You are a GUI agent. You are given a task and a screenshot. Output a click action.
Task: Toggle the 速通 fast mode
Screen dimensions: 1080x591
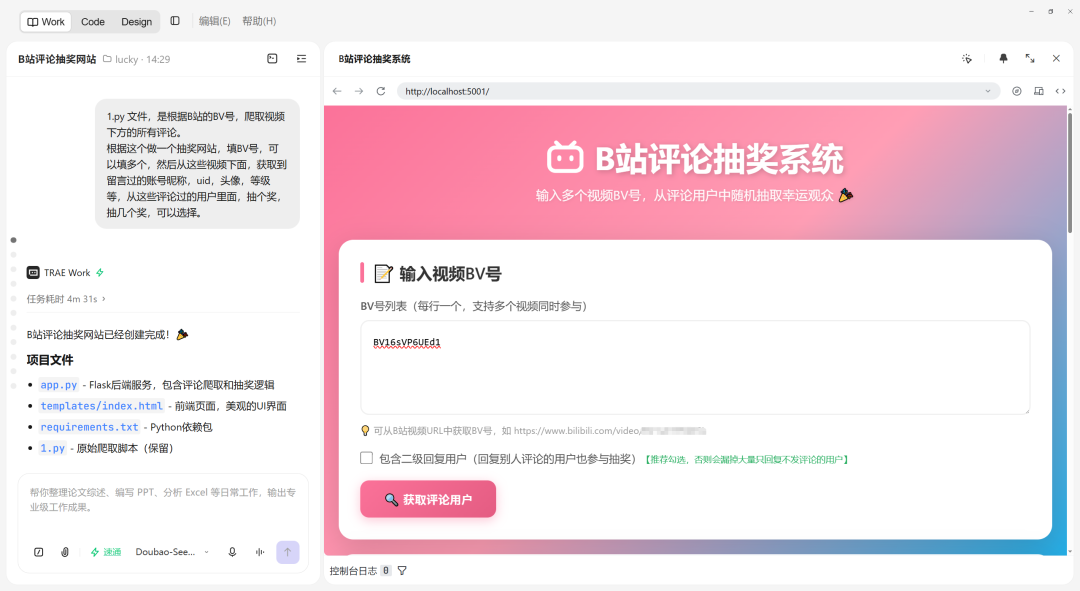click(106, 552)
